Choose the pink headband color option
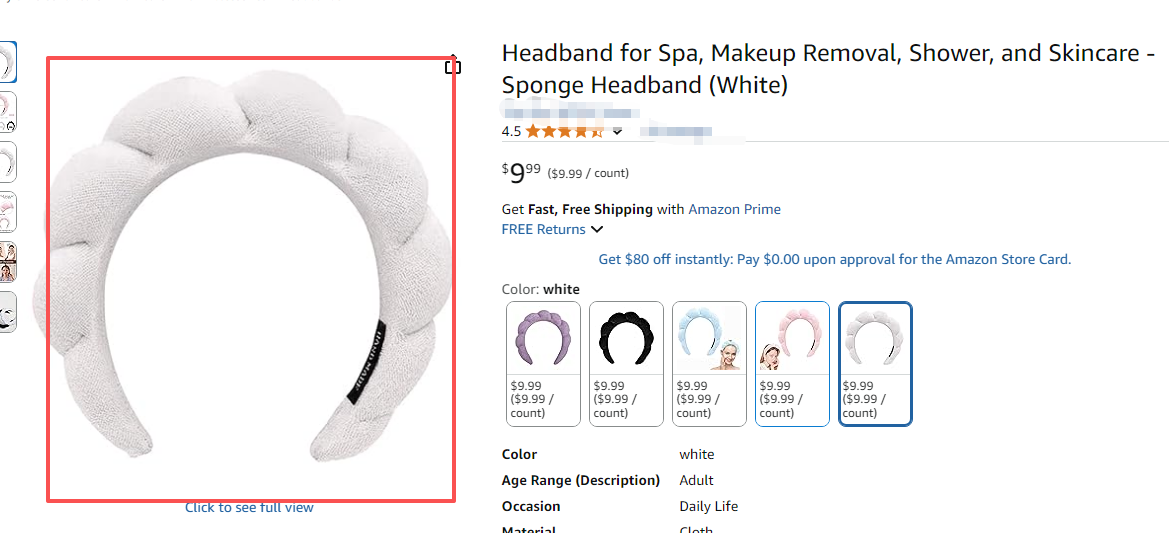 click(x=792, y=364)
